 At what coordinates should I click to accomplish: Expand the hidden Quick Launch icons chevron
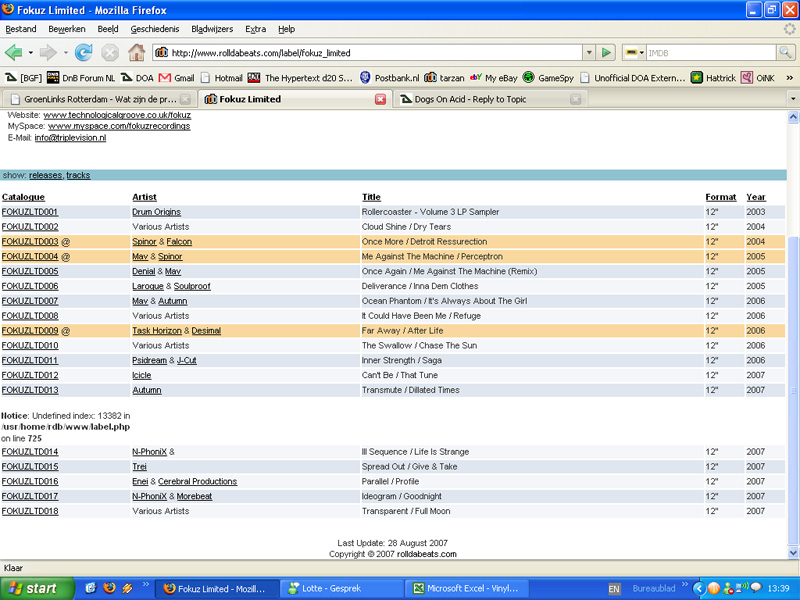pos(145,585)
